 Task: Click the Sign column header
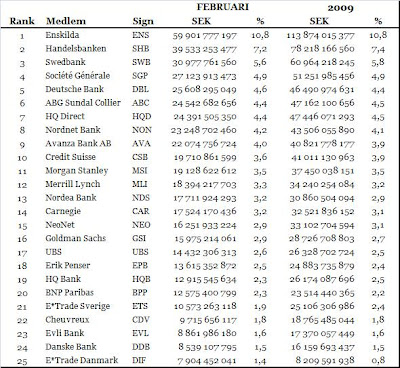pos(143,21)
